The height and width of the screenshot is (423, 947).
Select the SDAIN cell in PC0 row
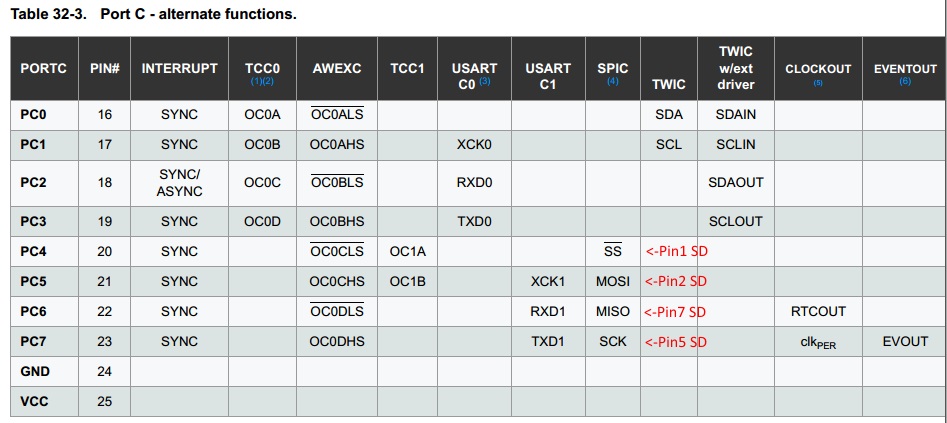coord(736,114)
